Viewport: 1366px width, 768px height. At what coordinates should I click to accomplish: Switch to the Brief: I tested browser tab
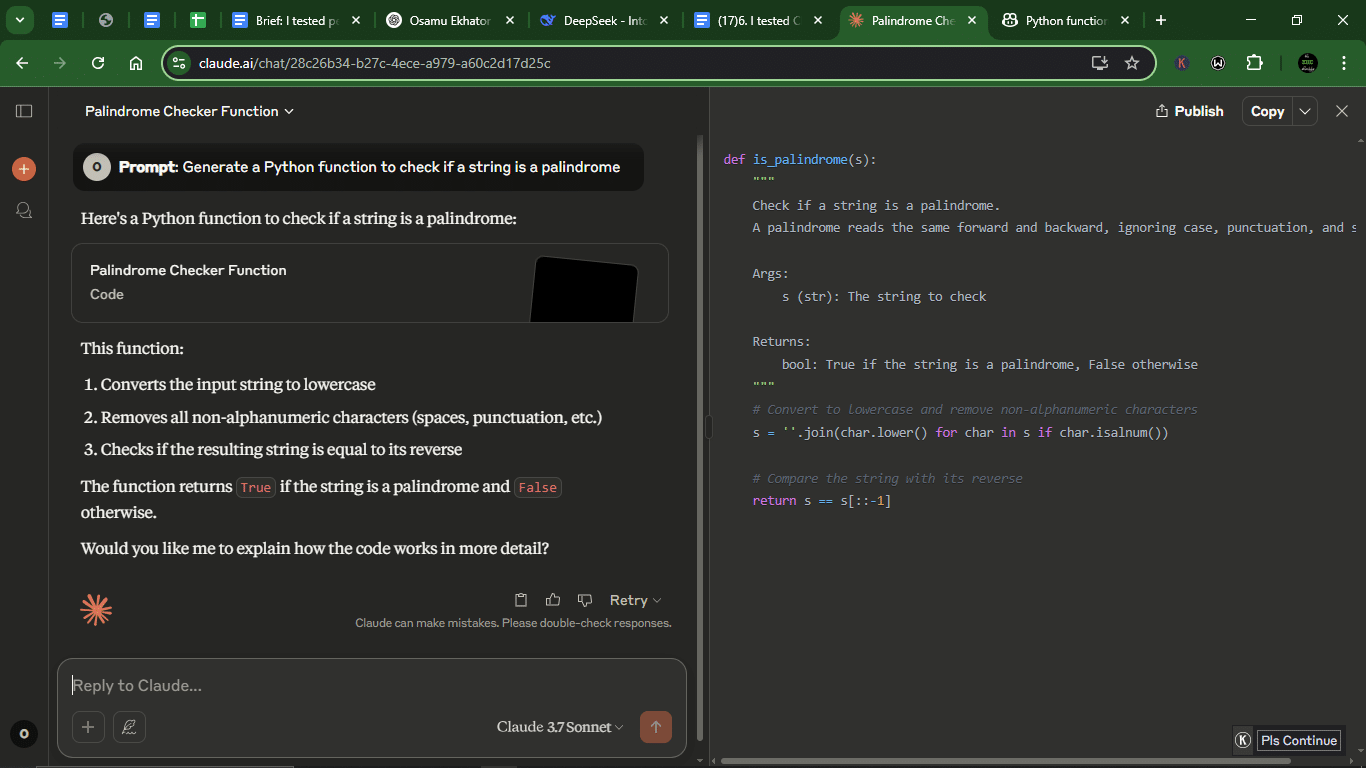(296, 20)
